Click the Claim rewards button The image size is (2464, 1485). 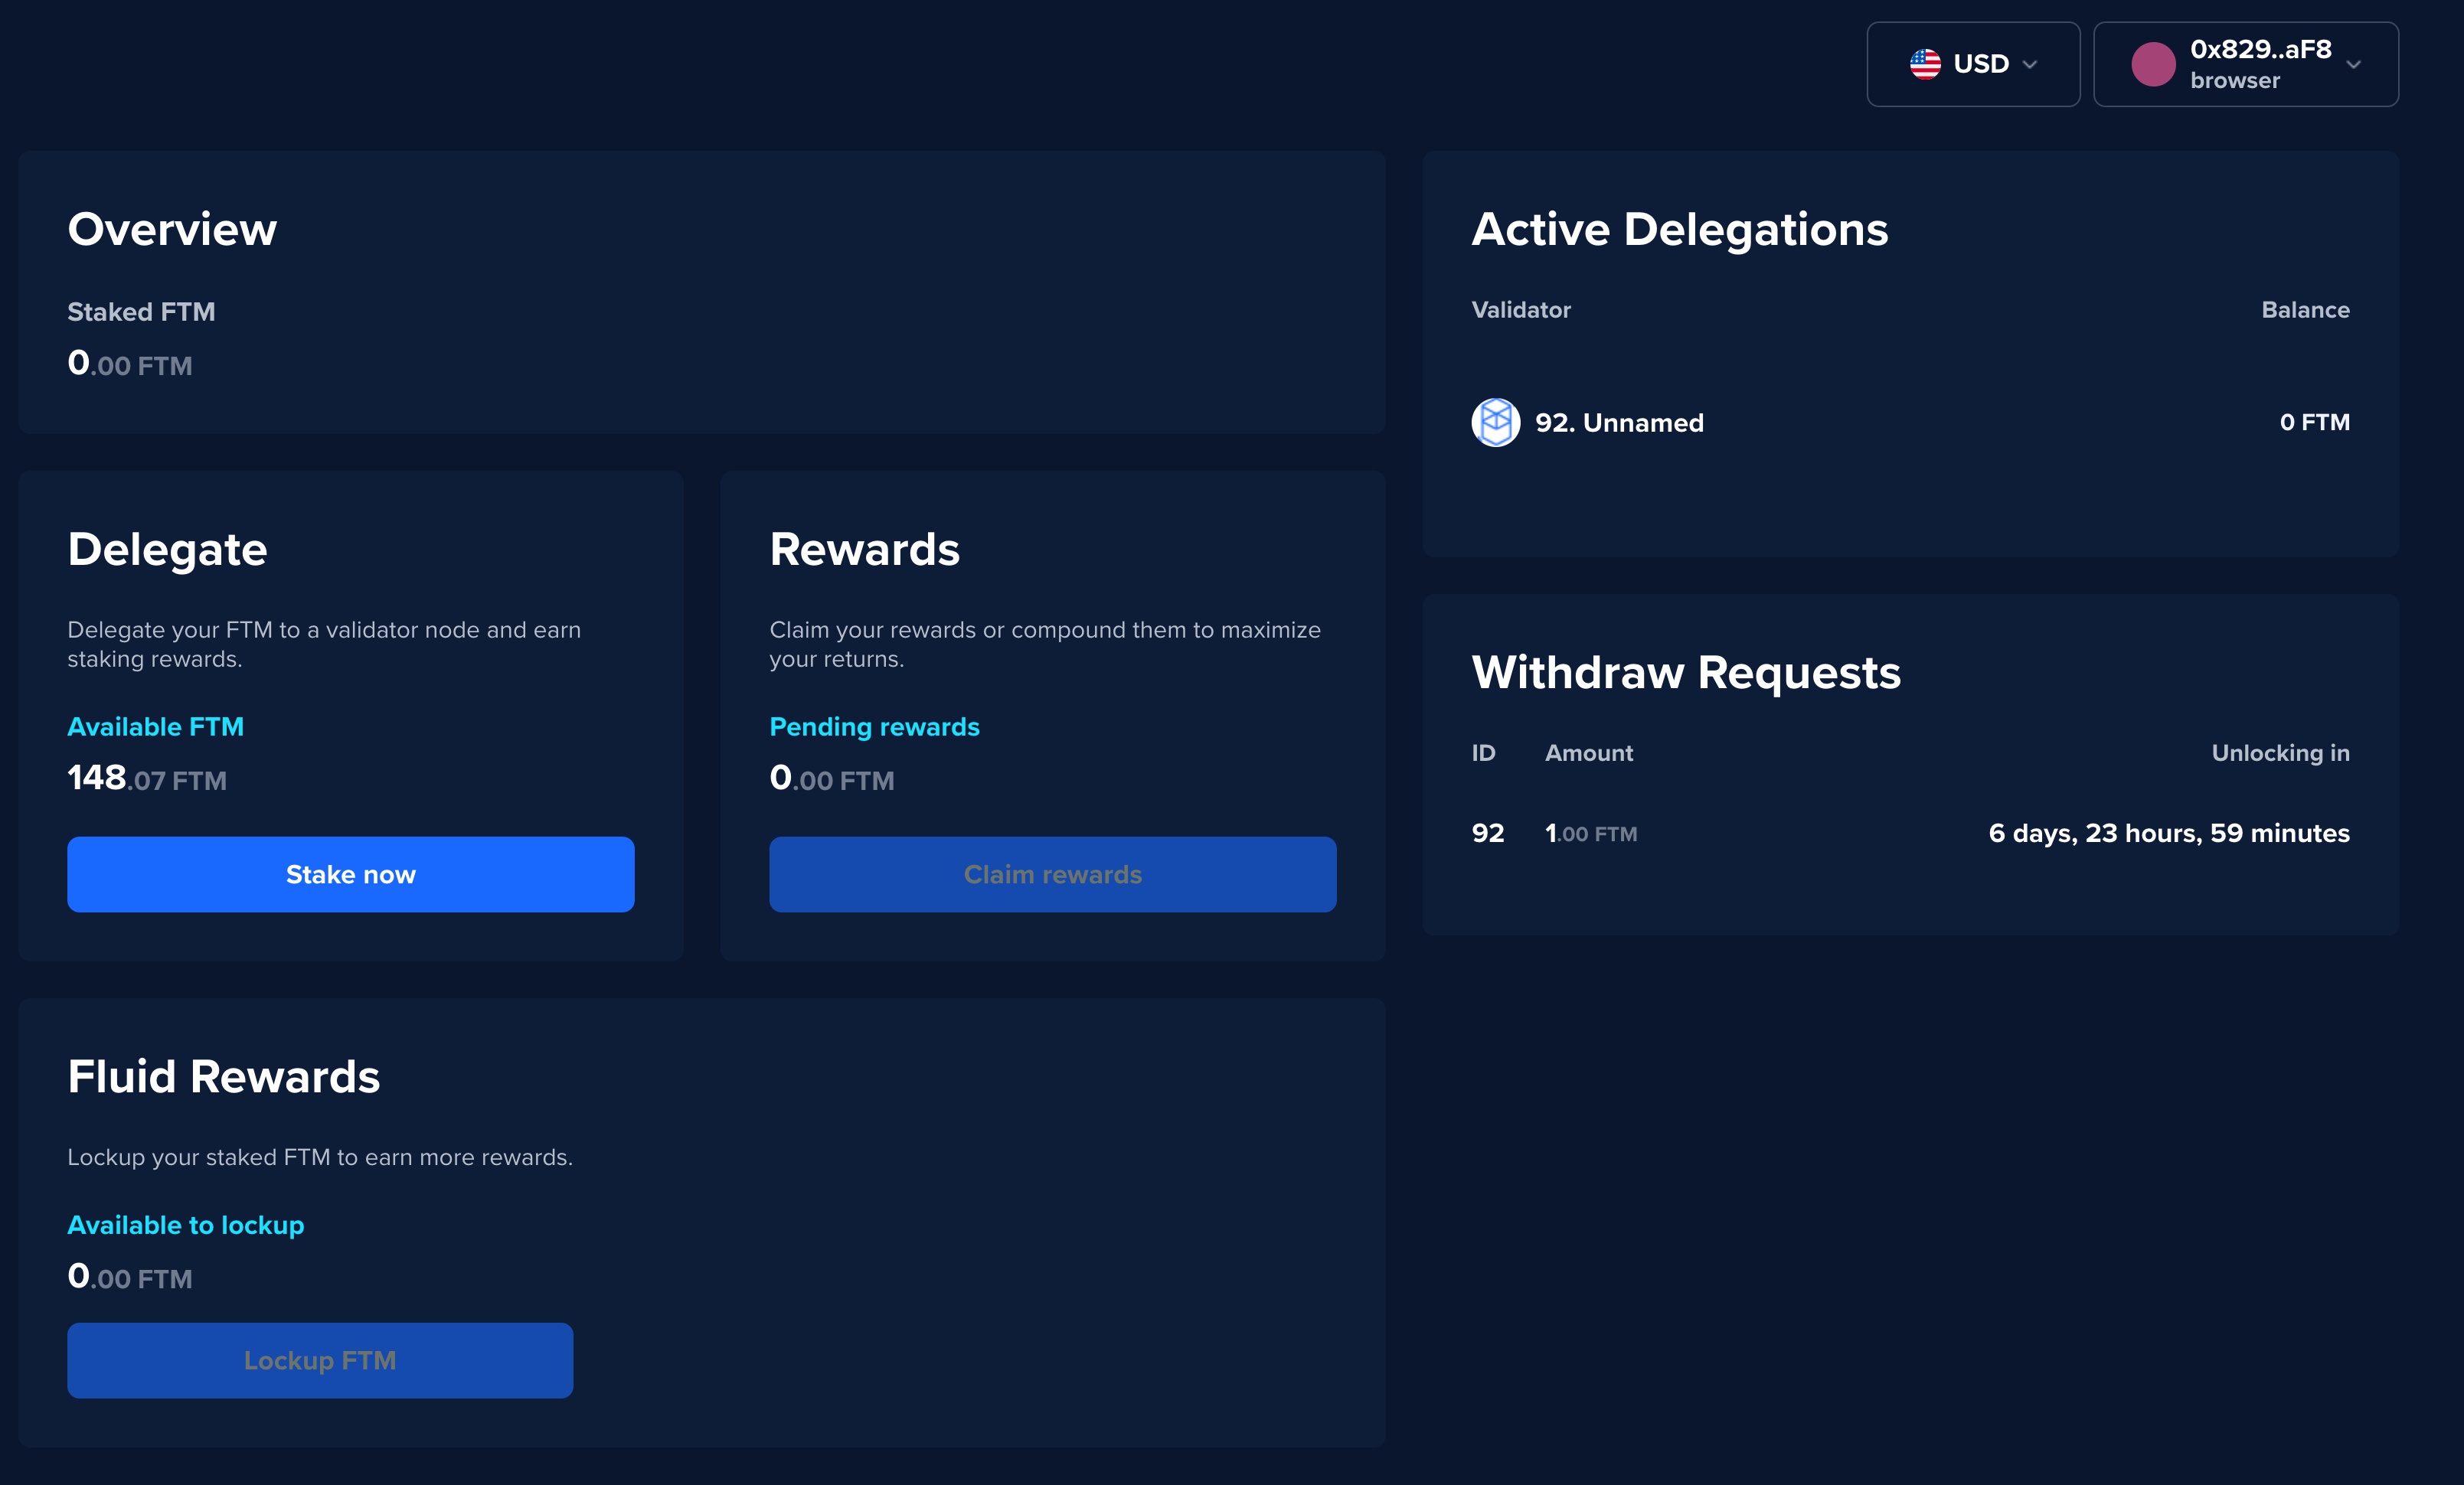pyautogui.click(x=1052, y=874)
